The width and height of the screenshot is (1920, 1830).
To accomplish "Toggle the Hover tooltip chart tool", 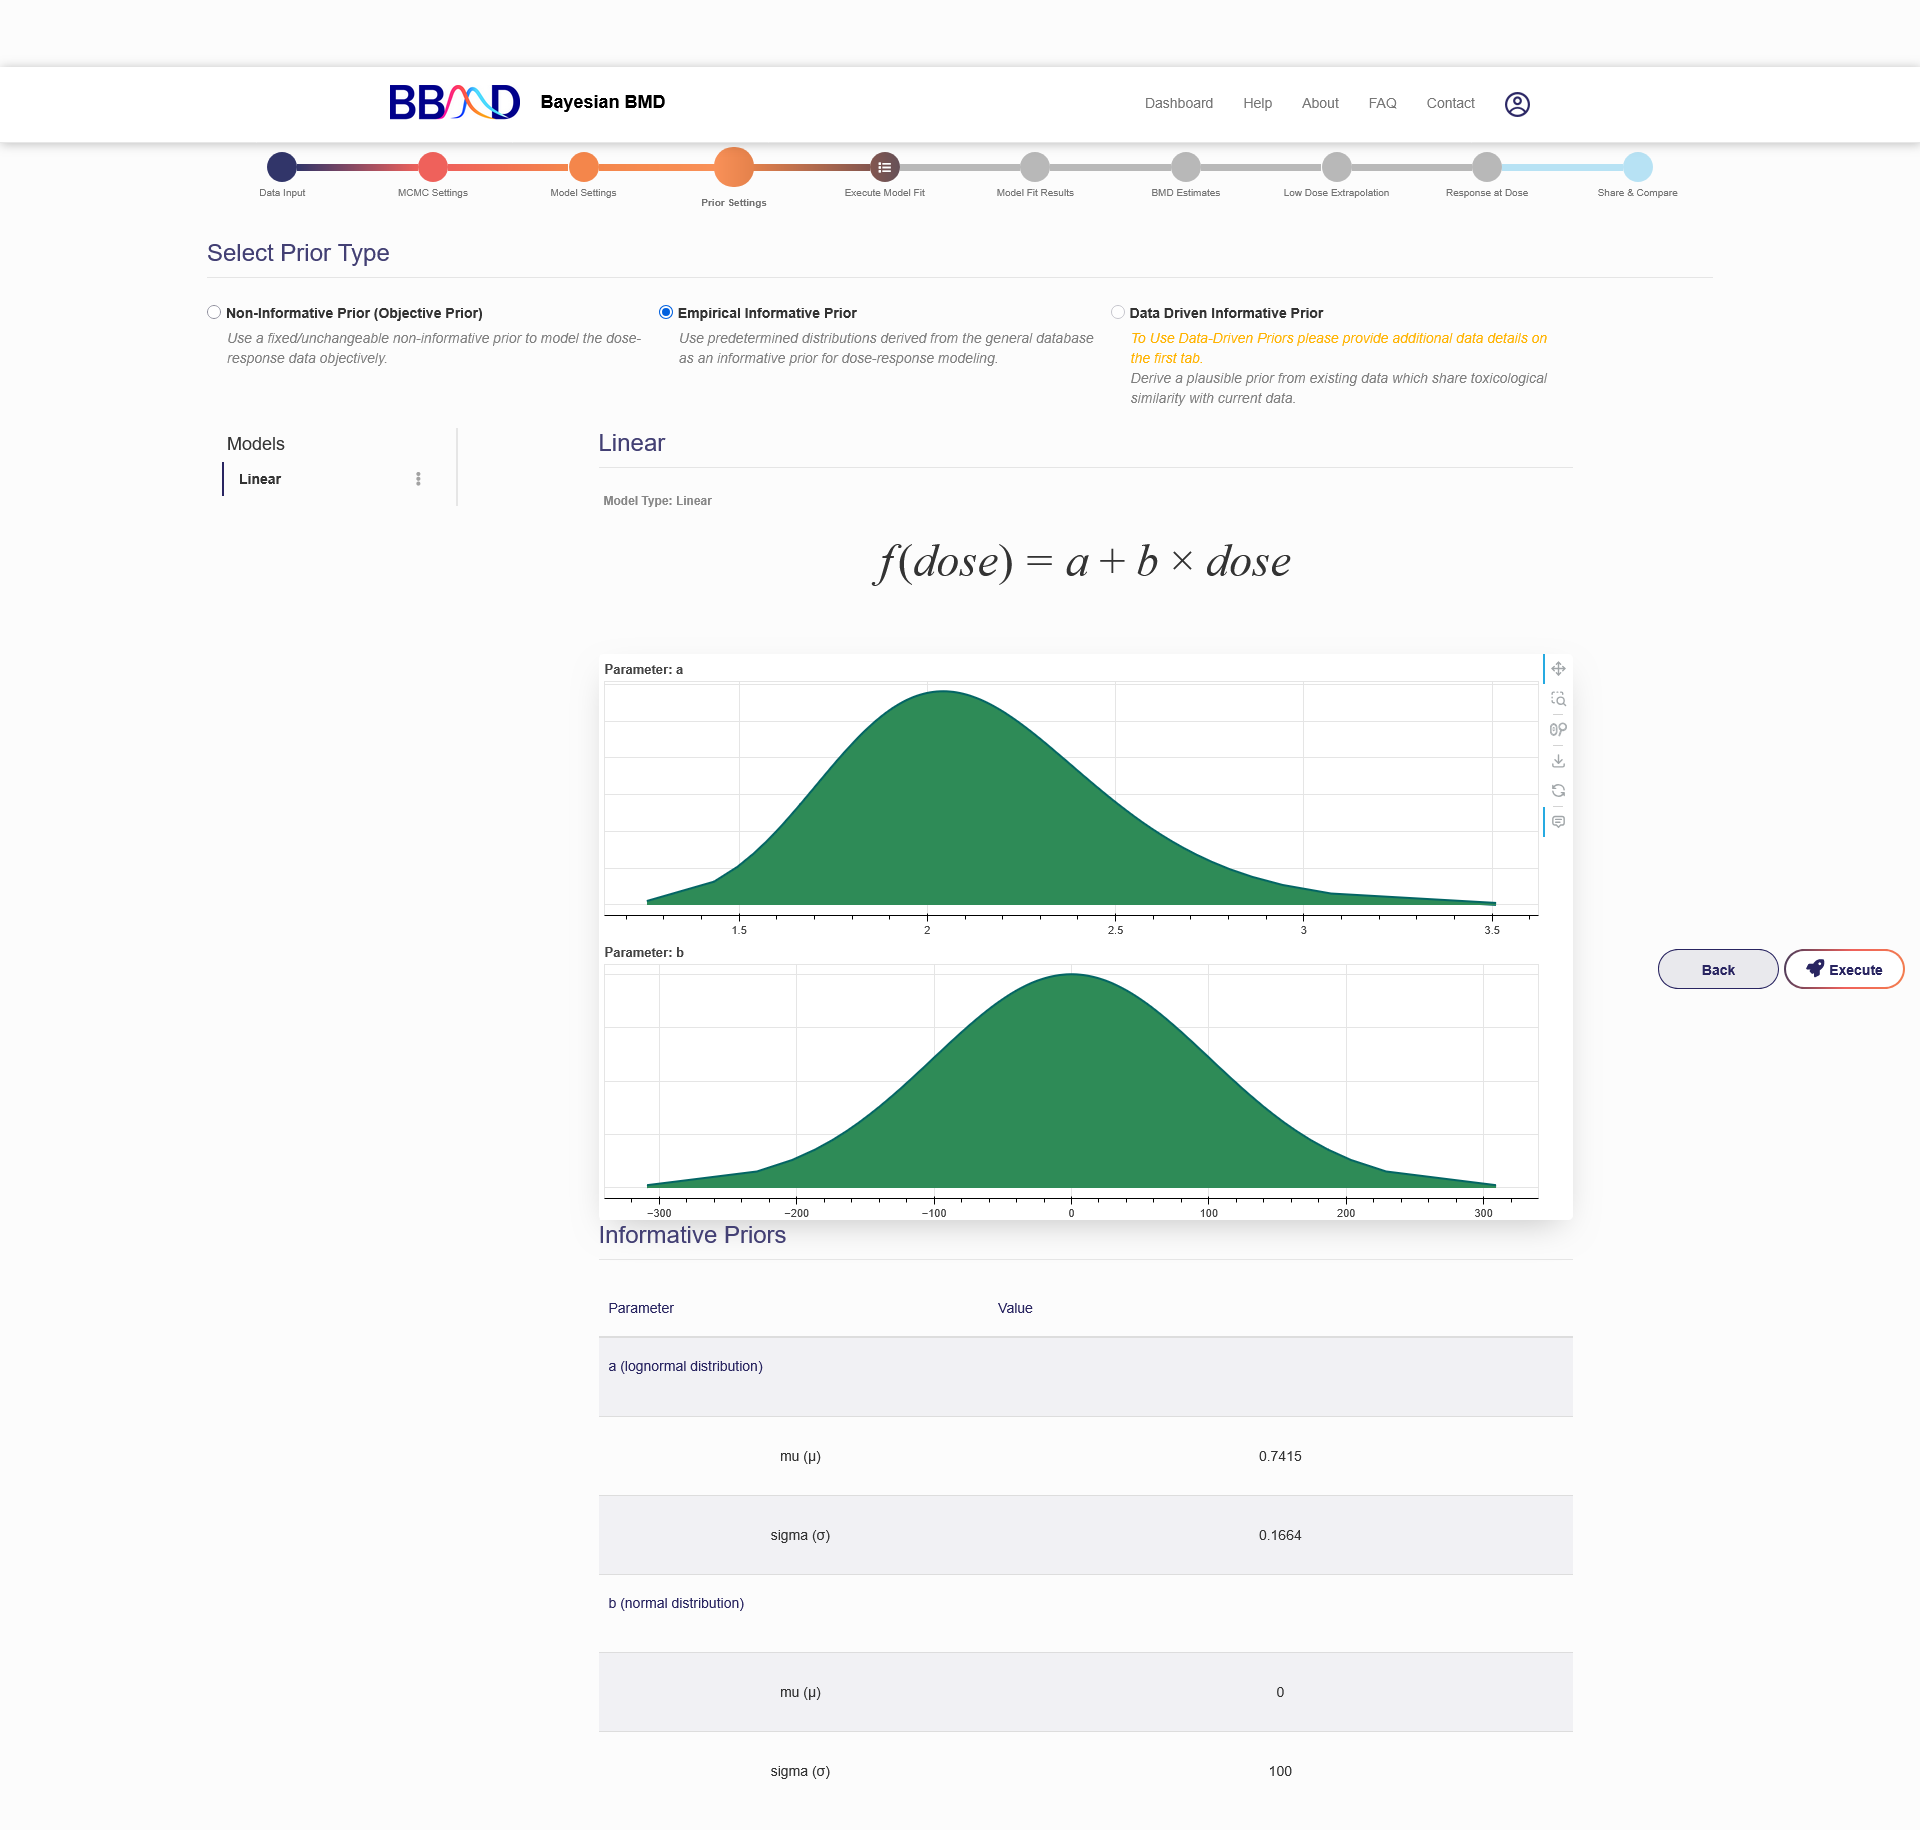I will pos(1558,822).
